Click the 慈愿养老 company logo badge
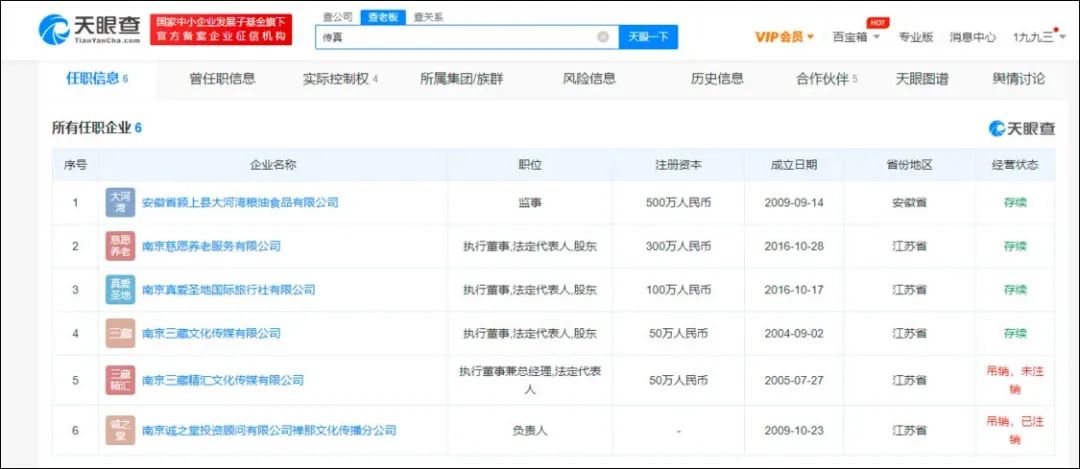This screenshot has height=469, width=1080. coord(120,246)
